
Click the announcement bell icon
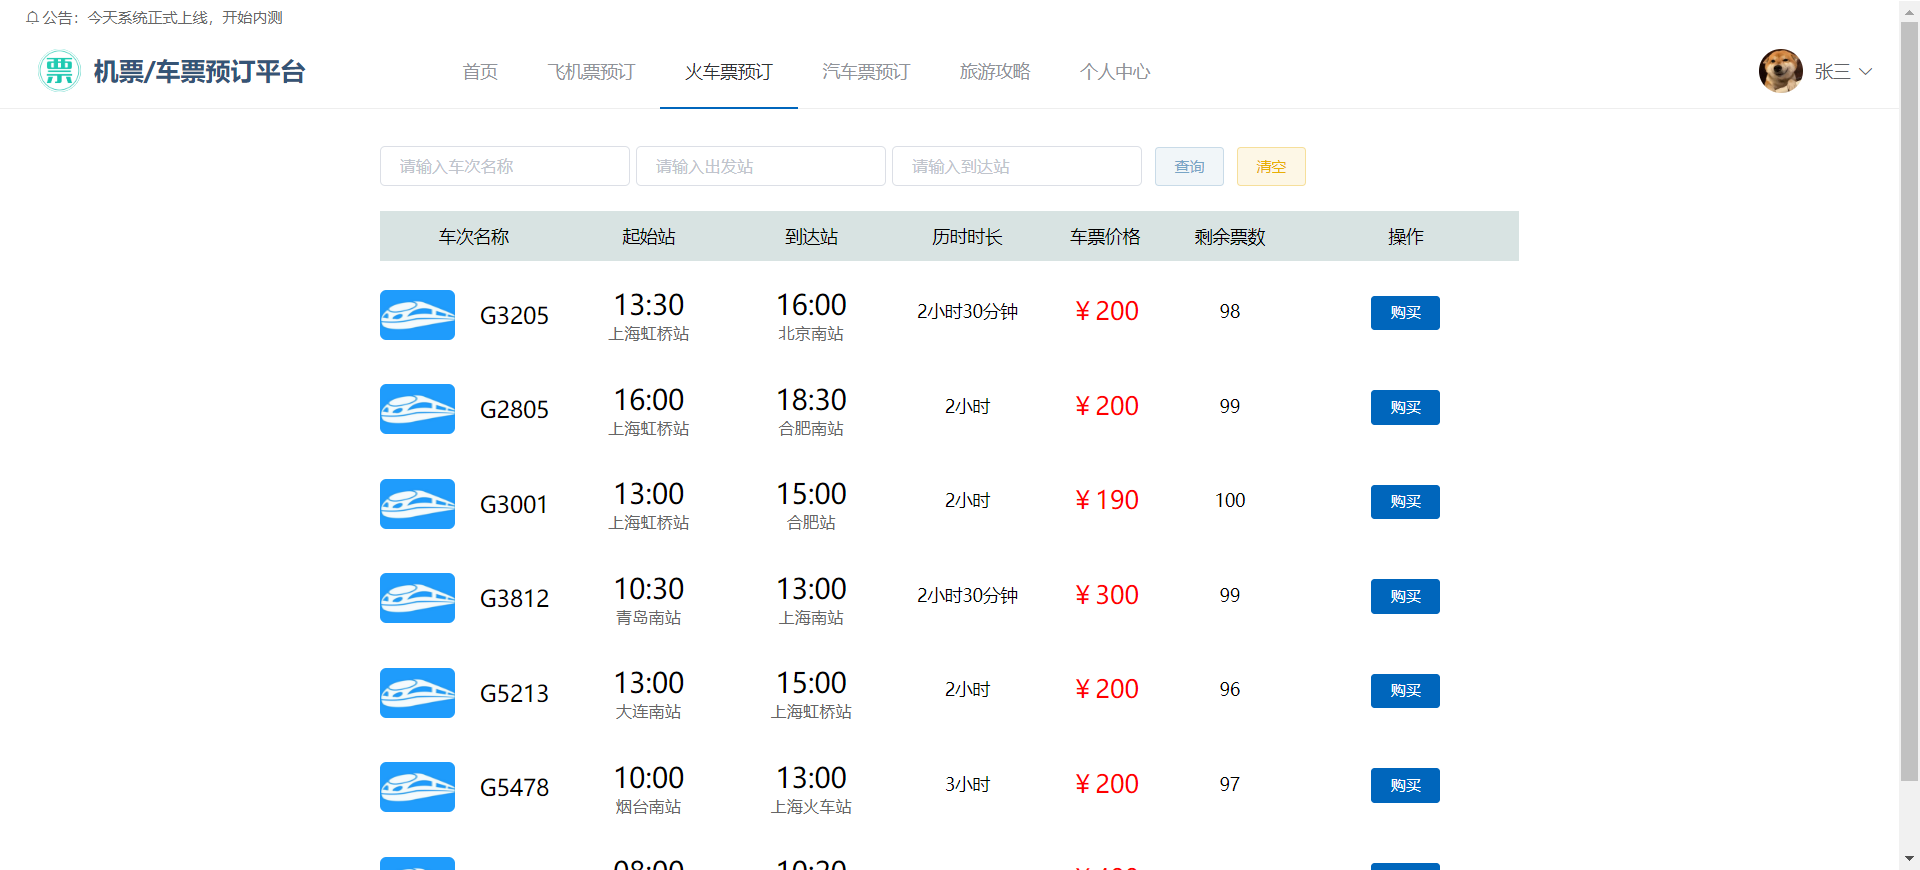32,18
